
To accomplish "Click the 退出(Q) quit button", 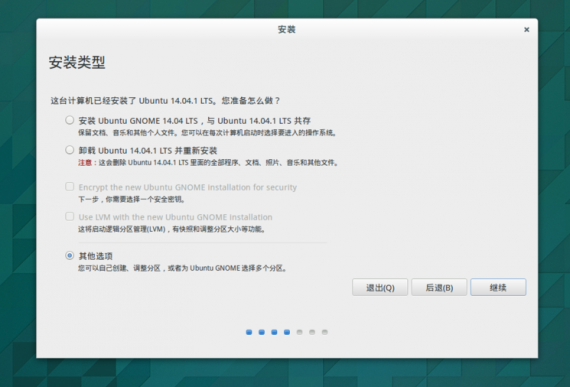I will coord(380,287).
